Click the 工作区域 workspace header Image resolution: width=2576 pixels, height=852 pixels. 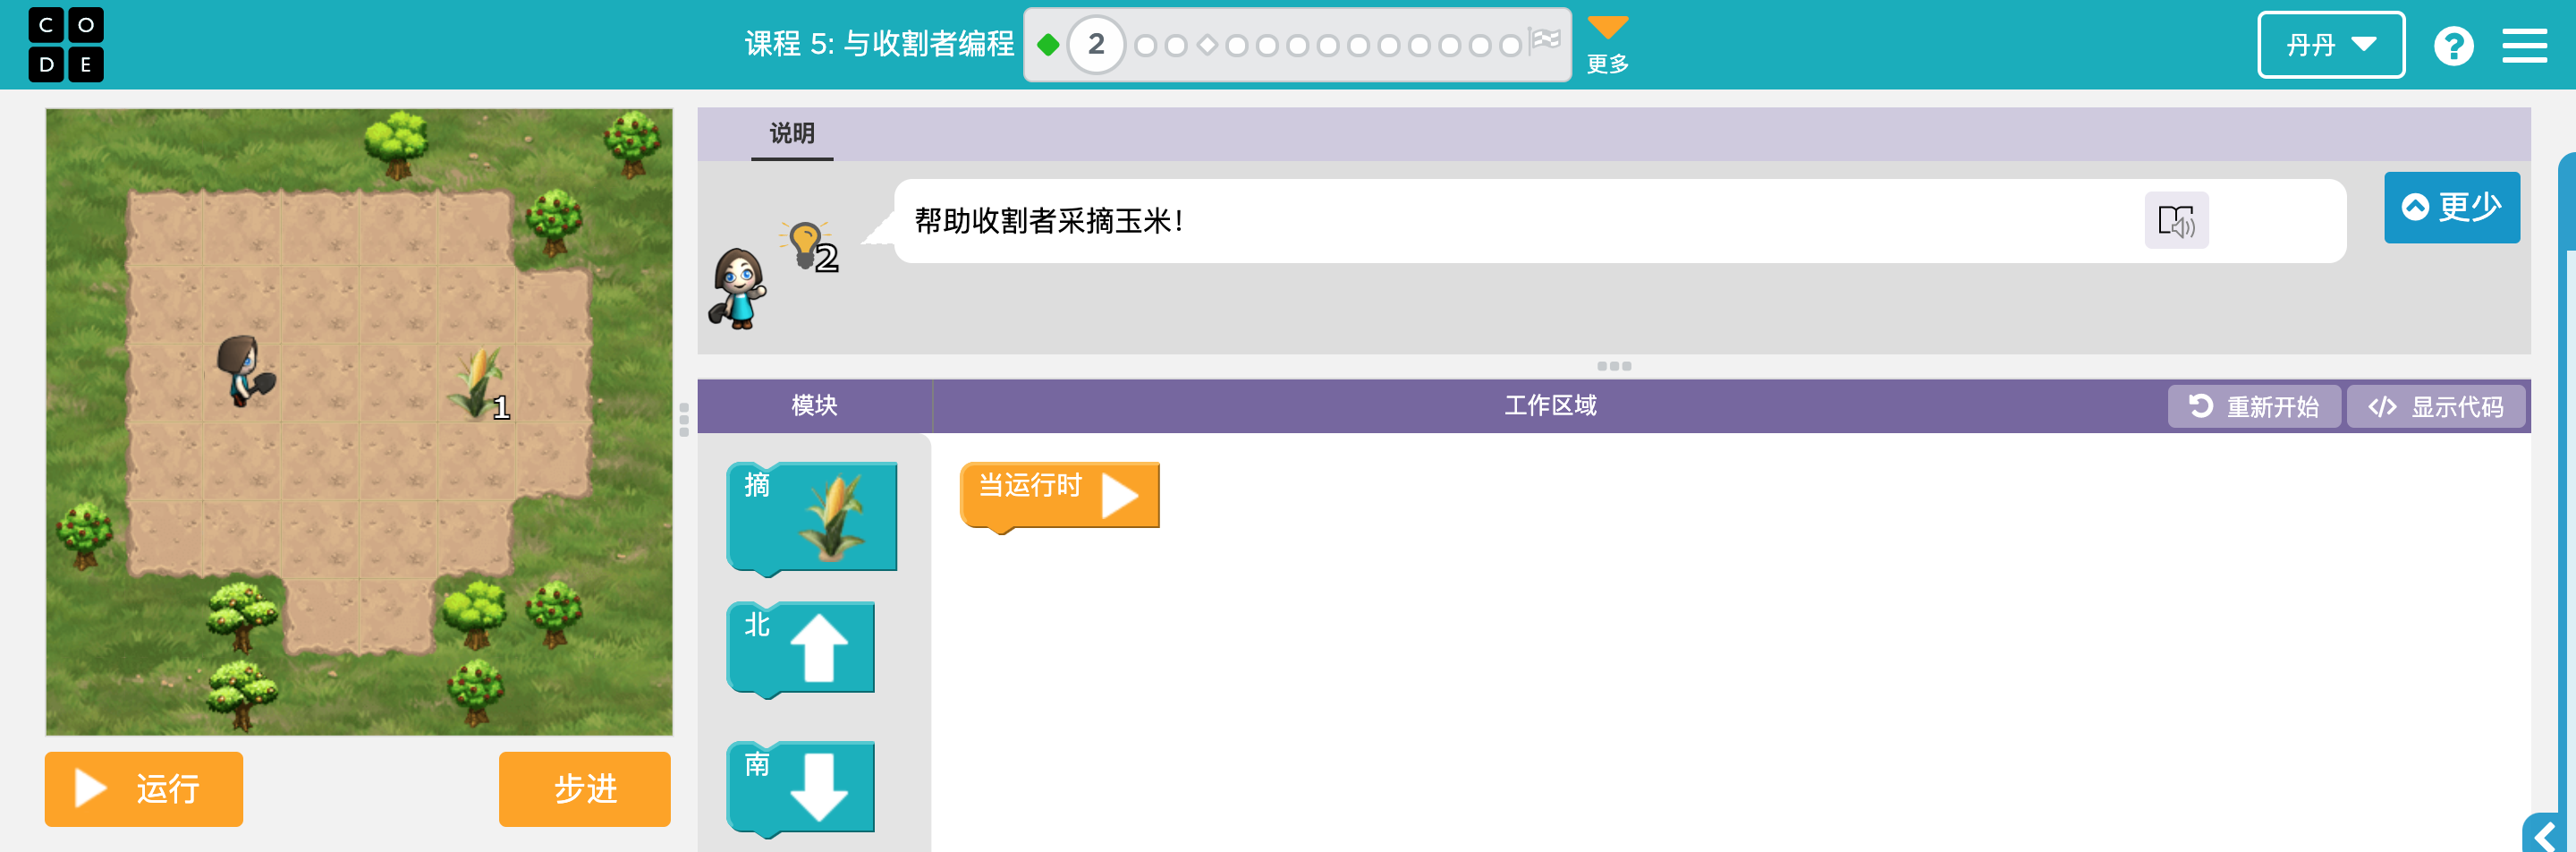point(1550,405)
